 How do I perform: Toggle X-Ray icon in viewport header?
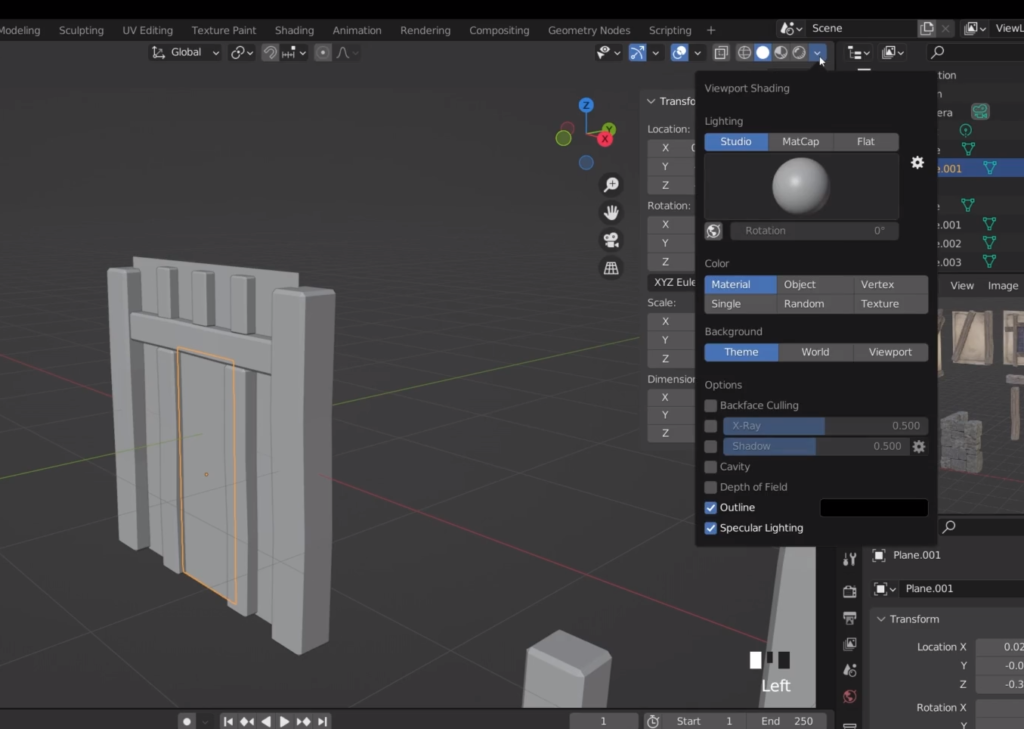coord(721,53)
